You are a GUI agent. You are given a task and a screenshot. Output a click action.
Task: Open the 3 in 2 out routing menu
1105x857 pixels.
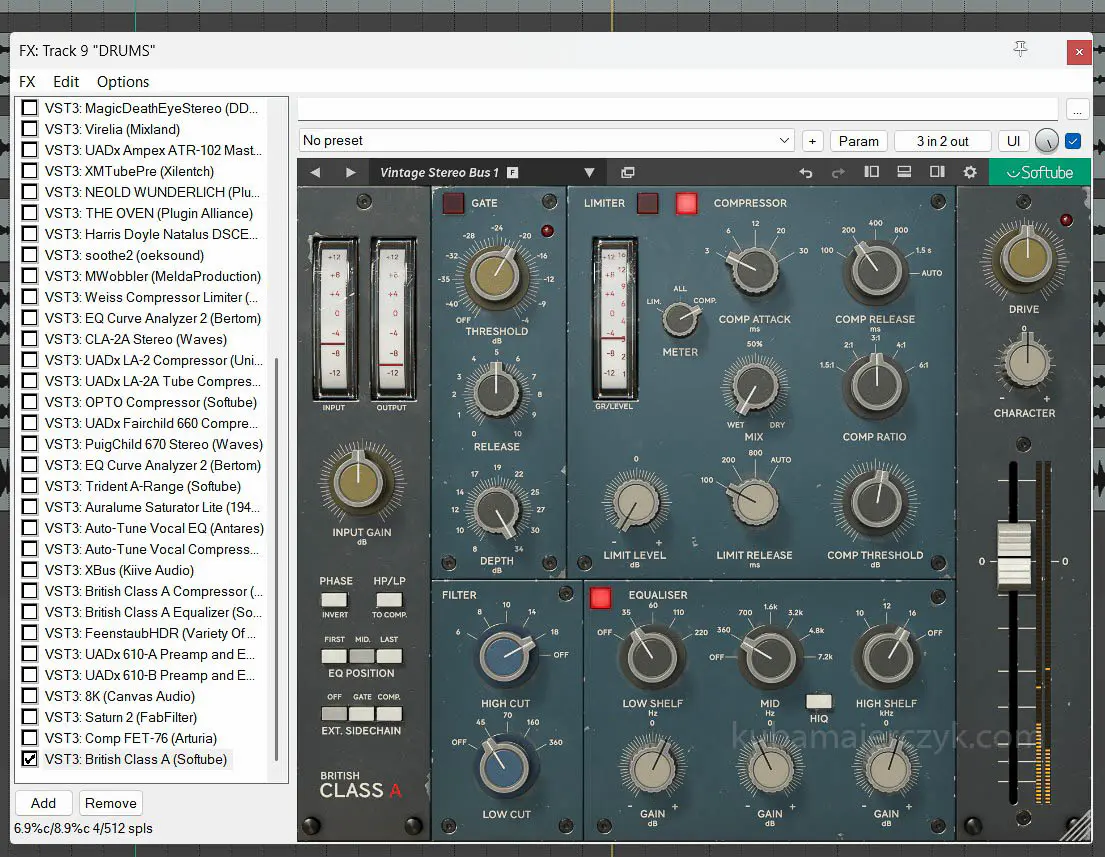(x=942, y=141)
